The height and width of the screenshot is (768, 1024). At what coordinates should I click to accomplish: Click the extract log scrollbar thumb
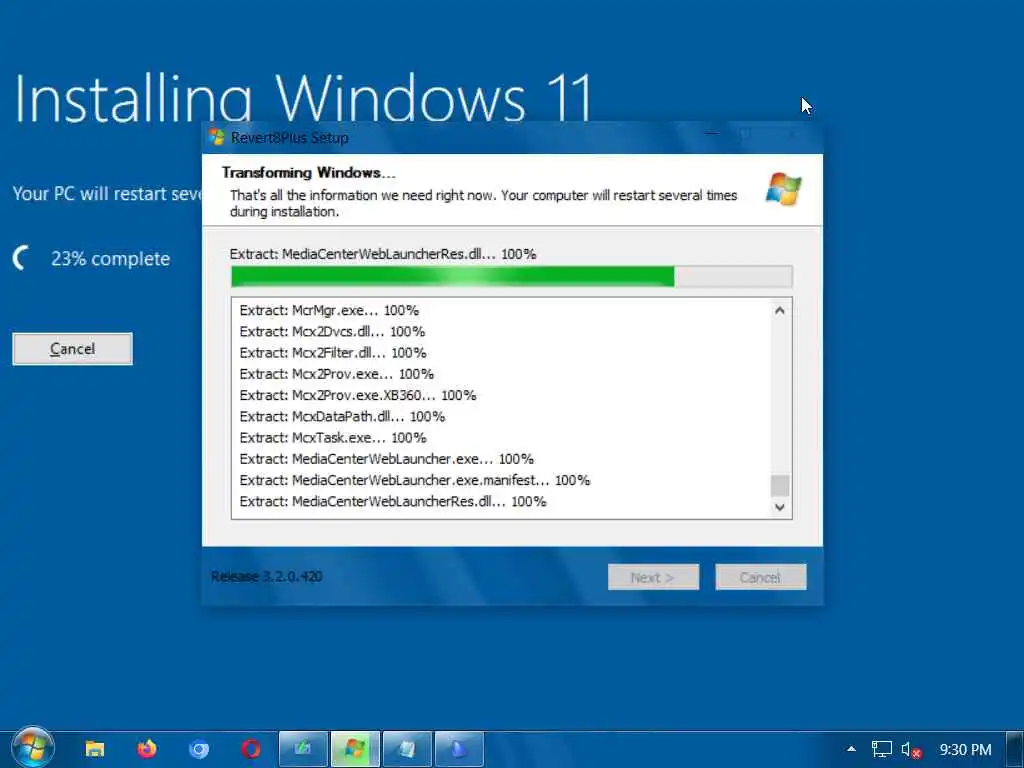click(780, 486)
